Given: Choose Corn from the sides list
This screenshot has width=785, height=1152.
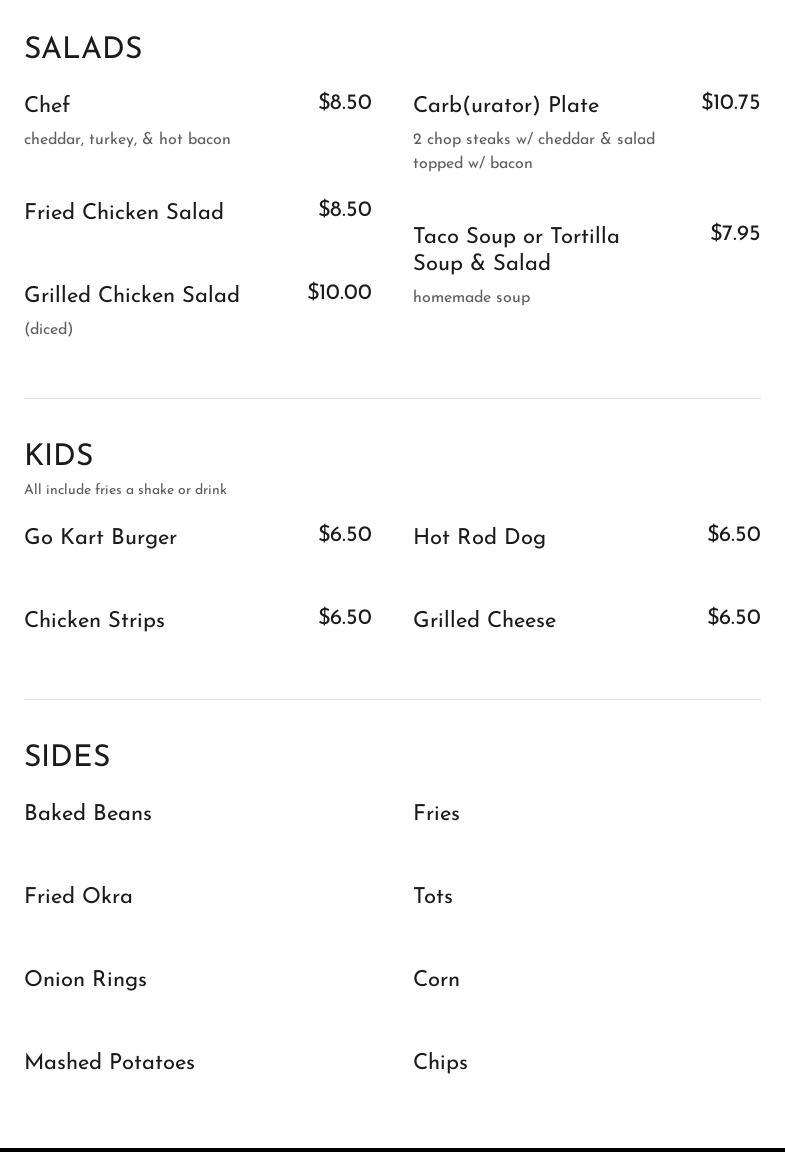Looking at the screenshot, I should point(436,979).
